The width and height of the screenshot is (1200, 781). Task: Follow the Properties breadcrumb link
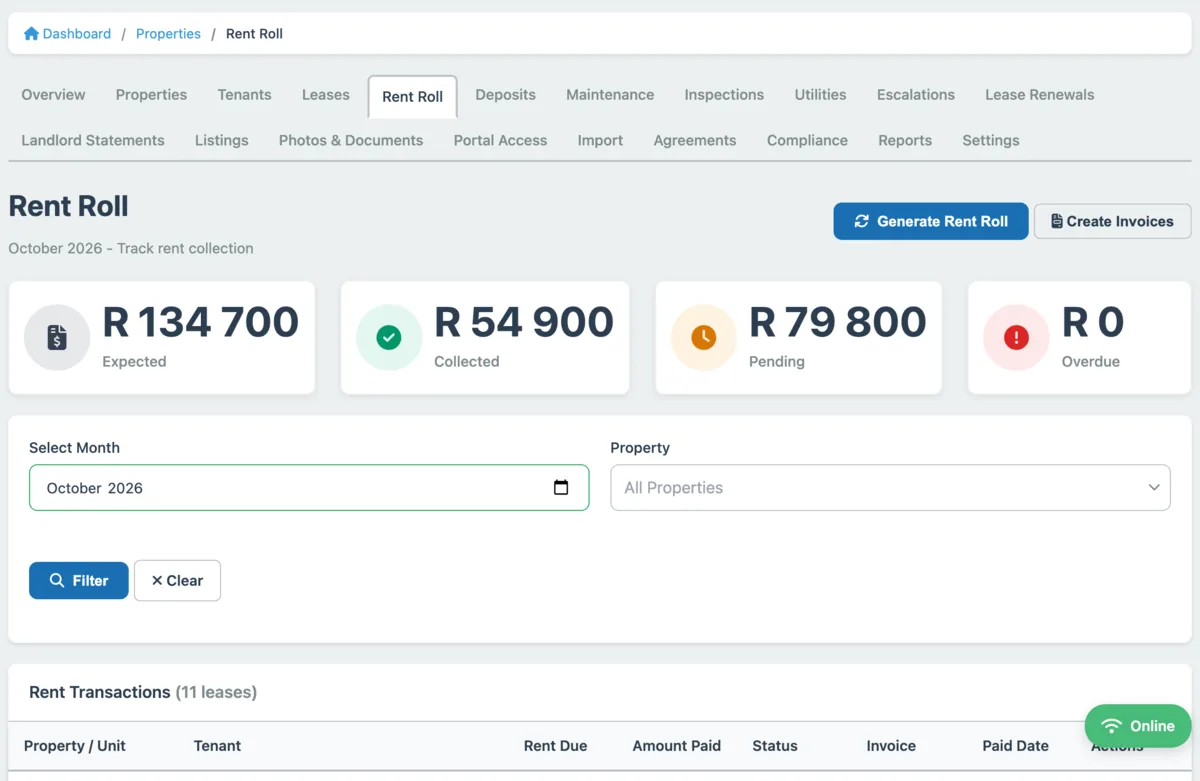pos(168,33)
